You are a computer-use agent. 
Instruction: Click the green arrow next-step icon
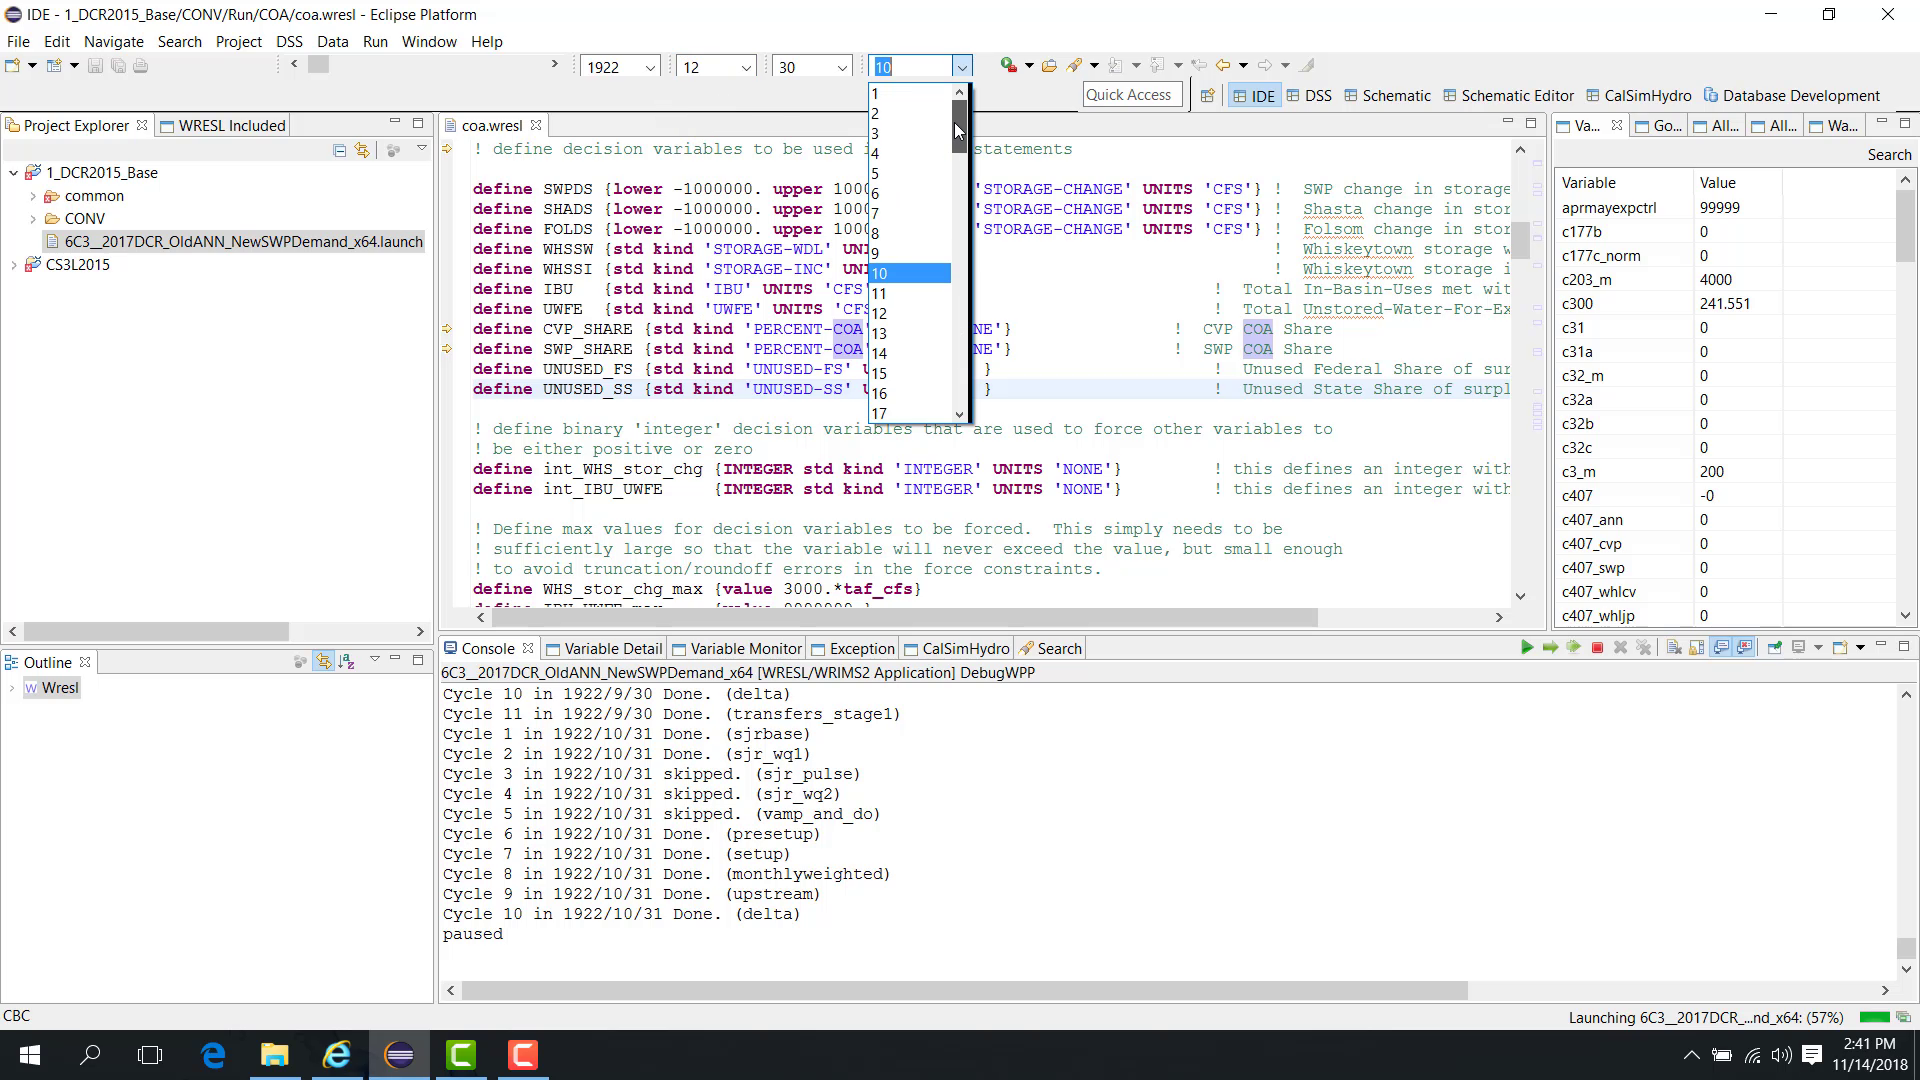point(1550,648)
